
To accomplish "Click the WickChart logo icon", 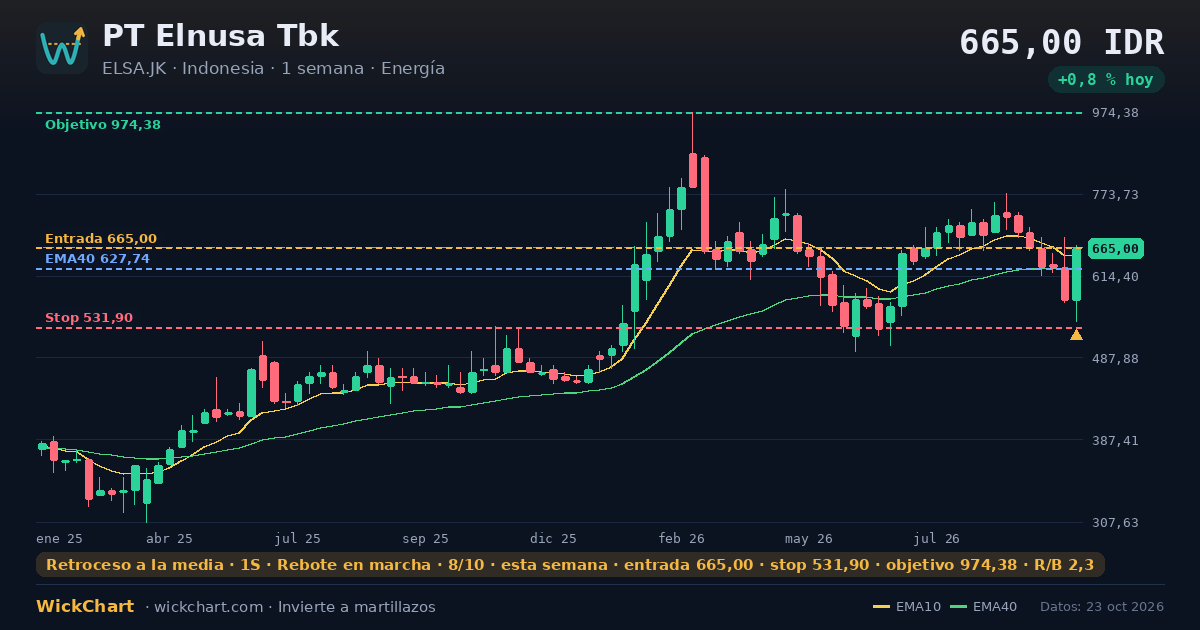I will 62,48.
